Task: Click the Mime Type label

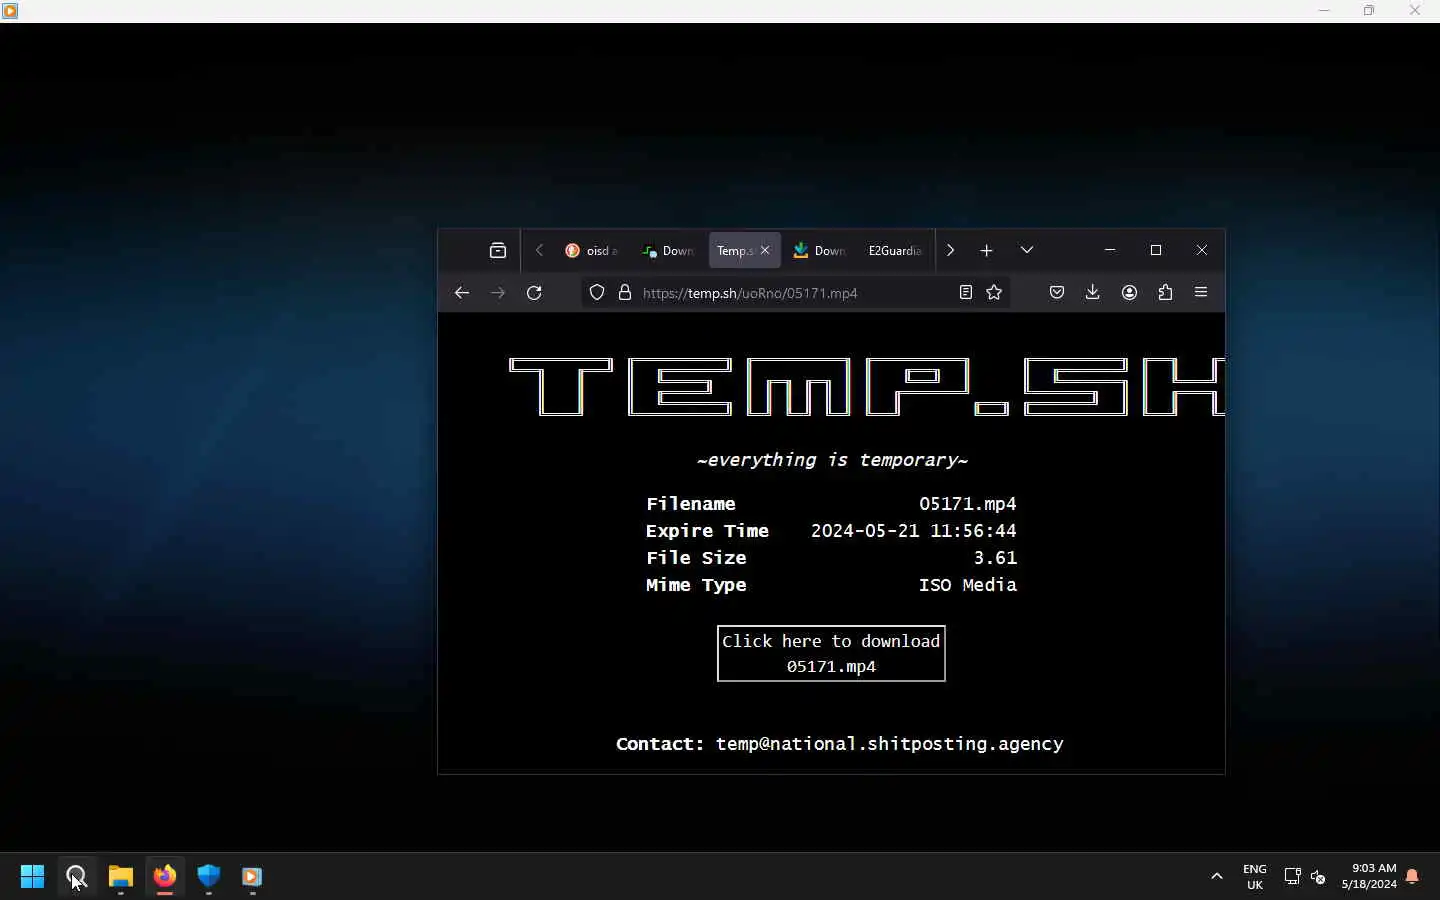Action: coord(696,585)
